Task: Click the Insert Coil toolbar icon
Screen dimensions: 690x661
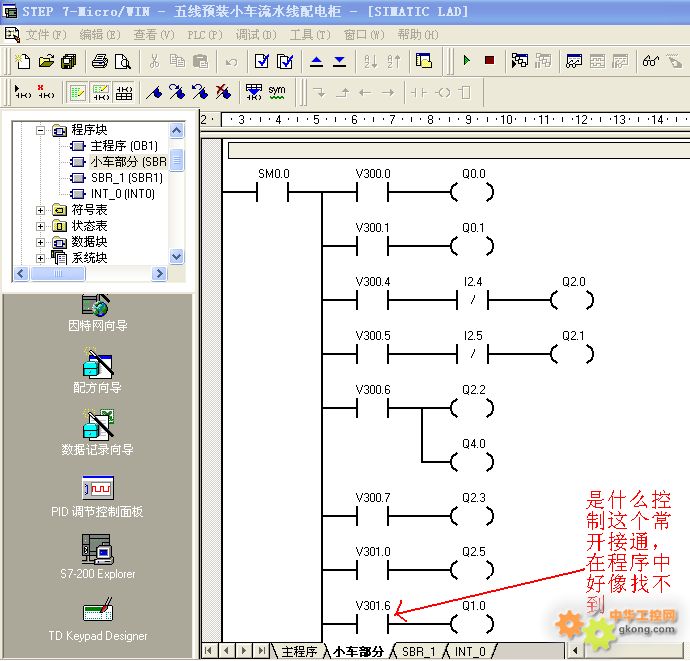Action: 443,92
